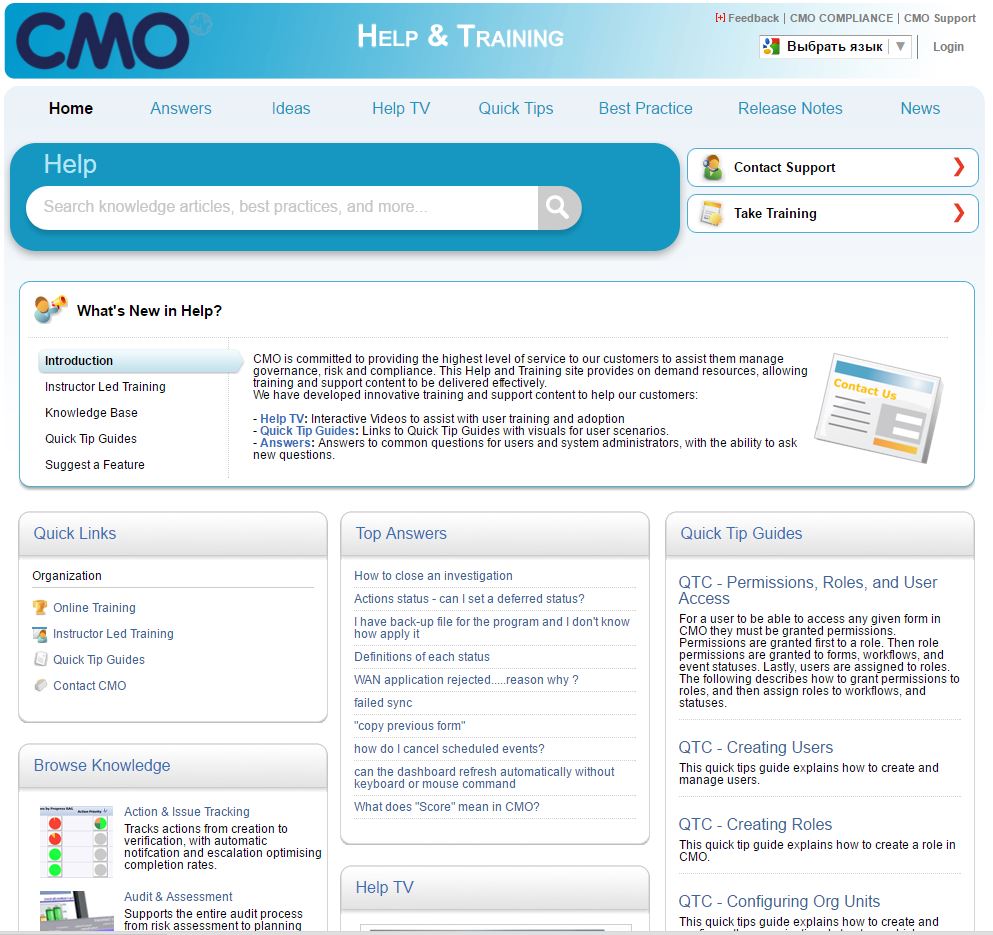
Task: Open the back-up file question link
Action: [492, 628]
